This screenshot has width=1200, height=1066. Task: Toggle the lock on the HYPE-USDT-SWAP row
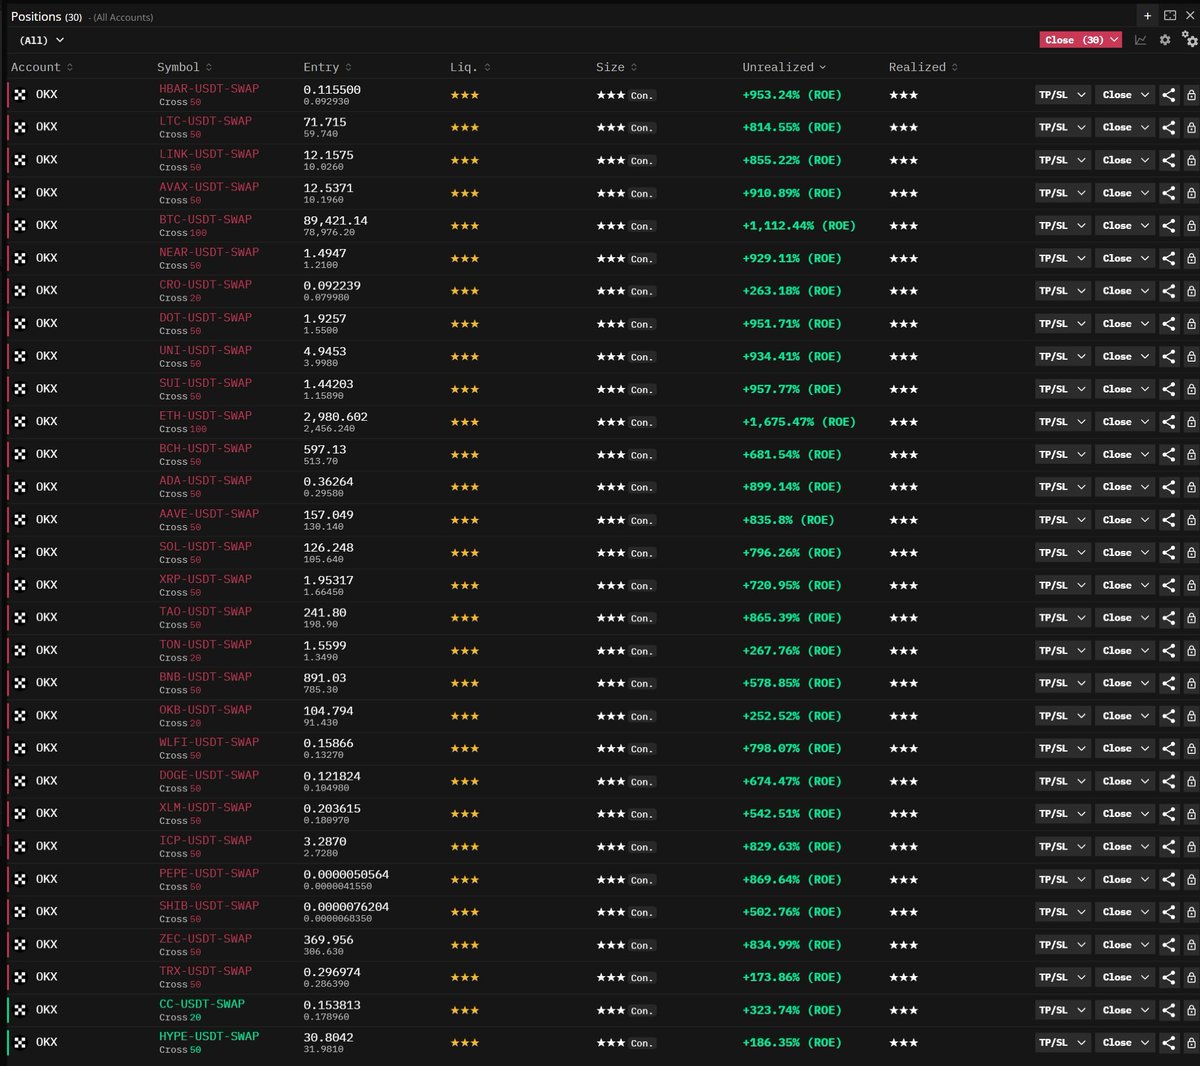(x=1191, y=1043)
